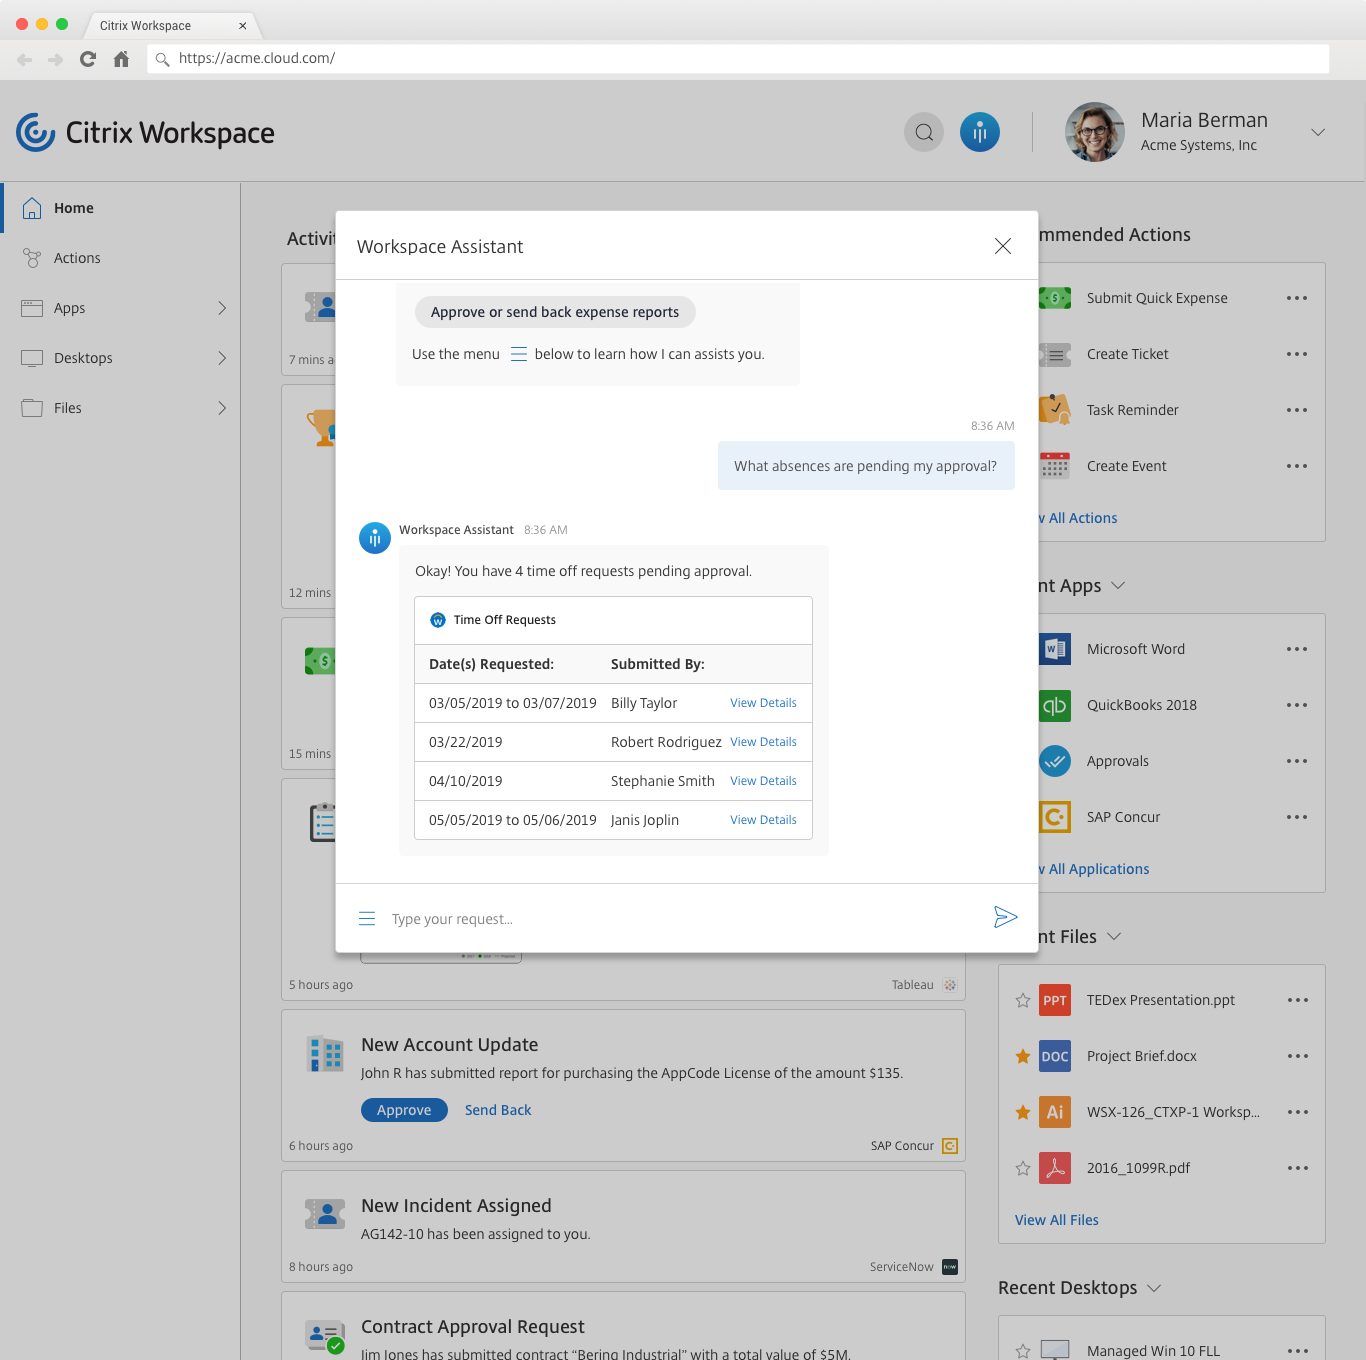
Task: Select Home in the sidebar
Action: pyautogui.click(x=74, y=208)
